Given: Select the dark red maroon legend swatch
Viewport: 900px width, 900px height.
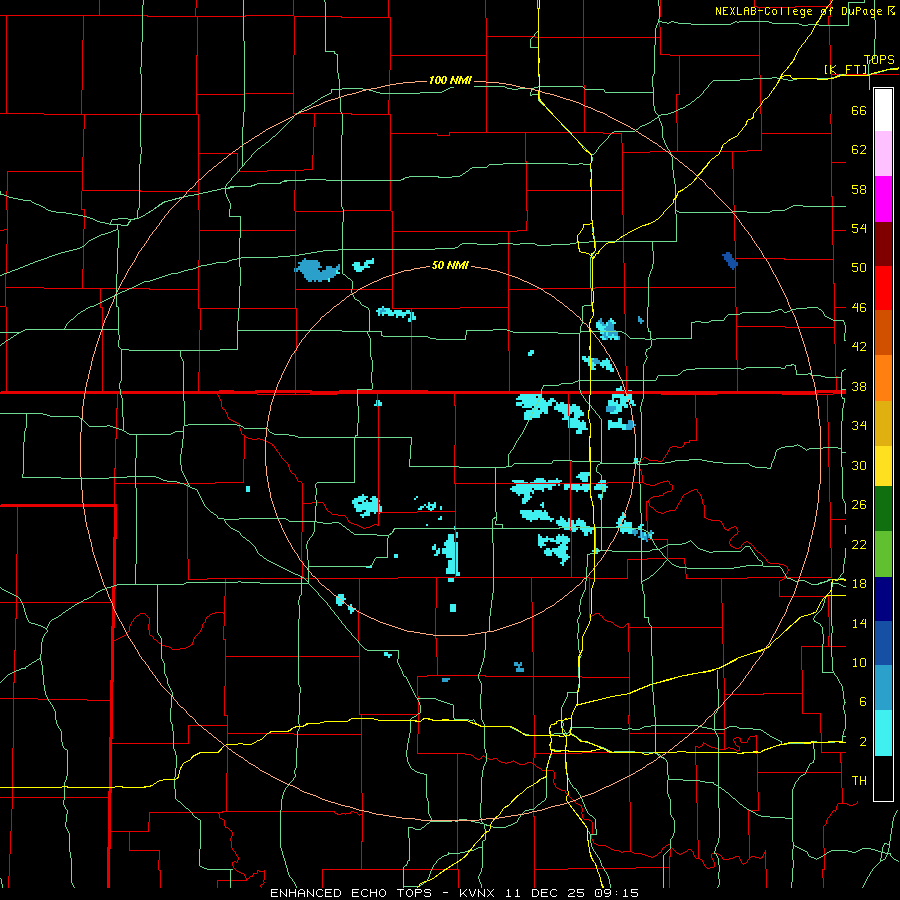Looking at the screenshot, I should (x=883, y=243).
